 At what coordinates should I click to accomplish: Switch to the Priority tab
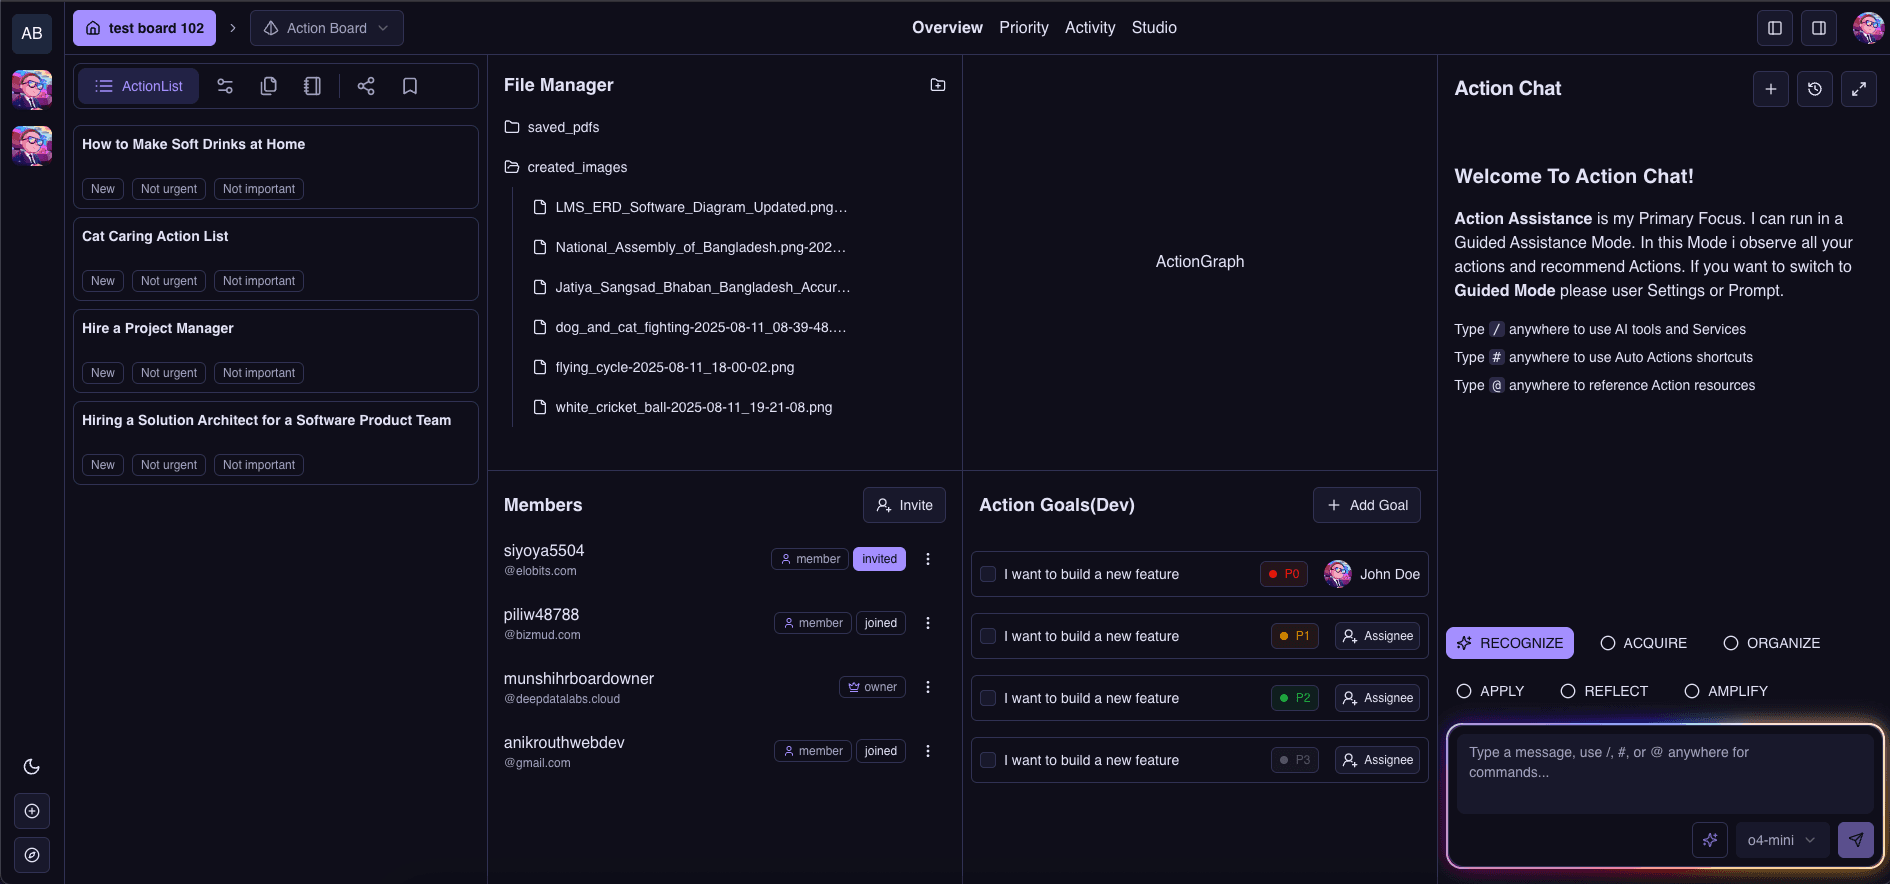click(x=1023, y=28)
